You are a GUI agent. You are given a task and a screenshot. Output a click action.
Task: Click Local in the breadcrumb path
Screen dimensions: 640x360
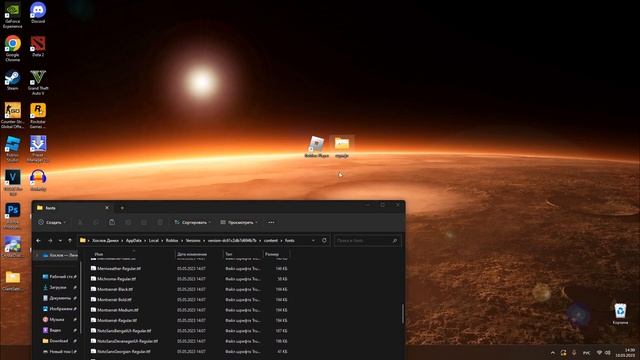[x=153, y=240]
